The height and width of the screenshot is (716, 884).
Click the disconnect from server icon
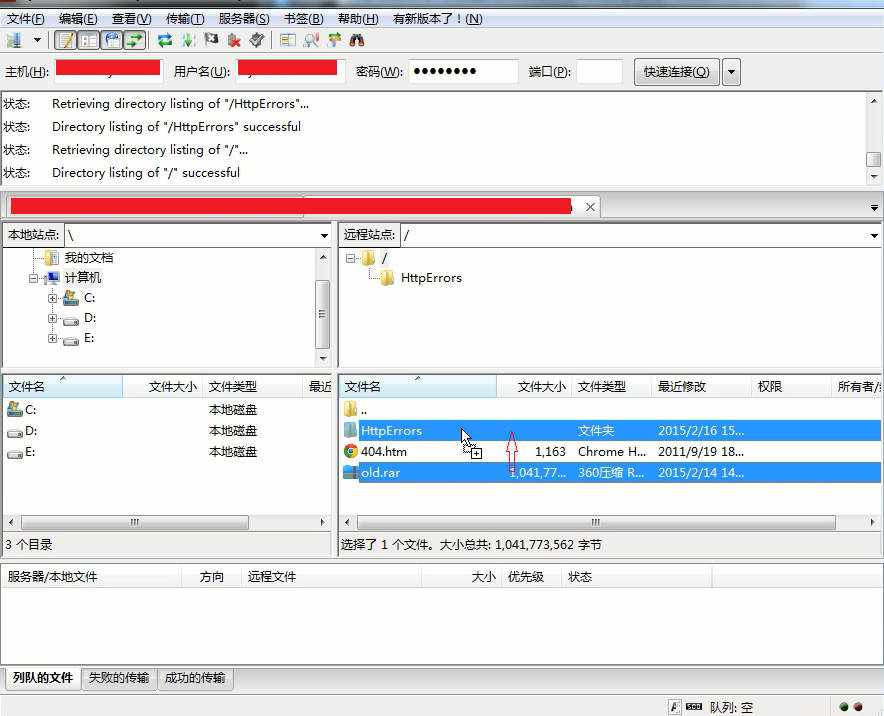[x=235, y=40]
